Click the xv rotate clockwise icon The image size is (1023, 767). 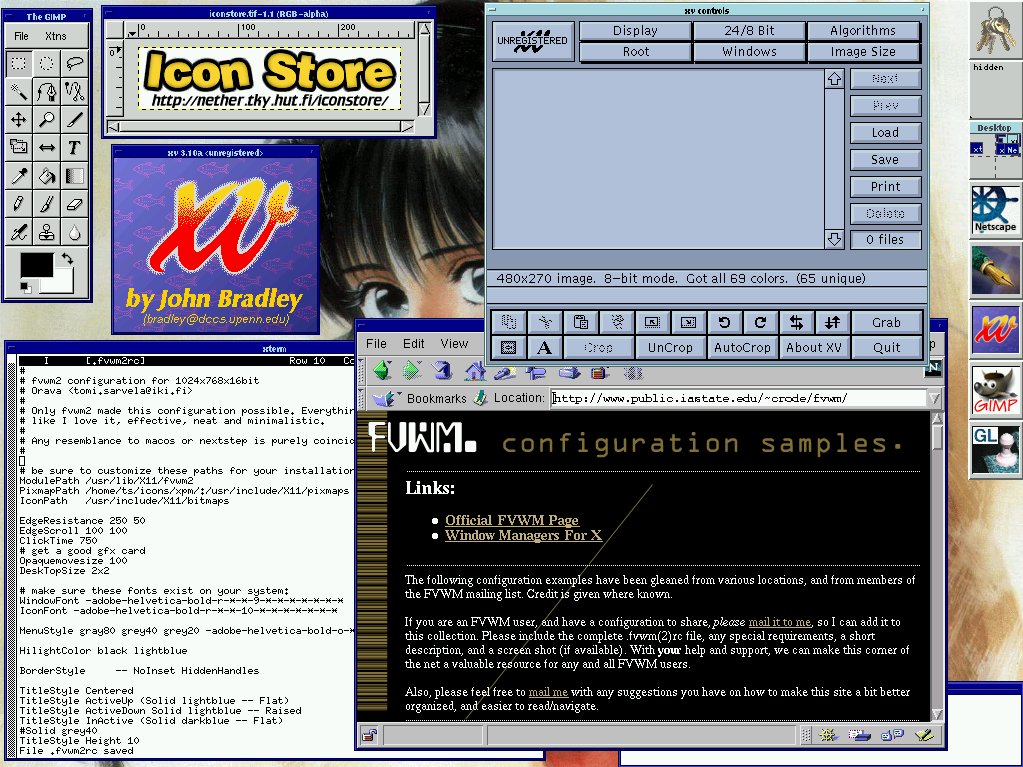[760, 322]
